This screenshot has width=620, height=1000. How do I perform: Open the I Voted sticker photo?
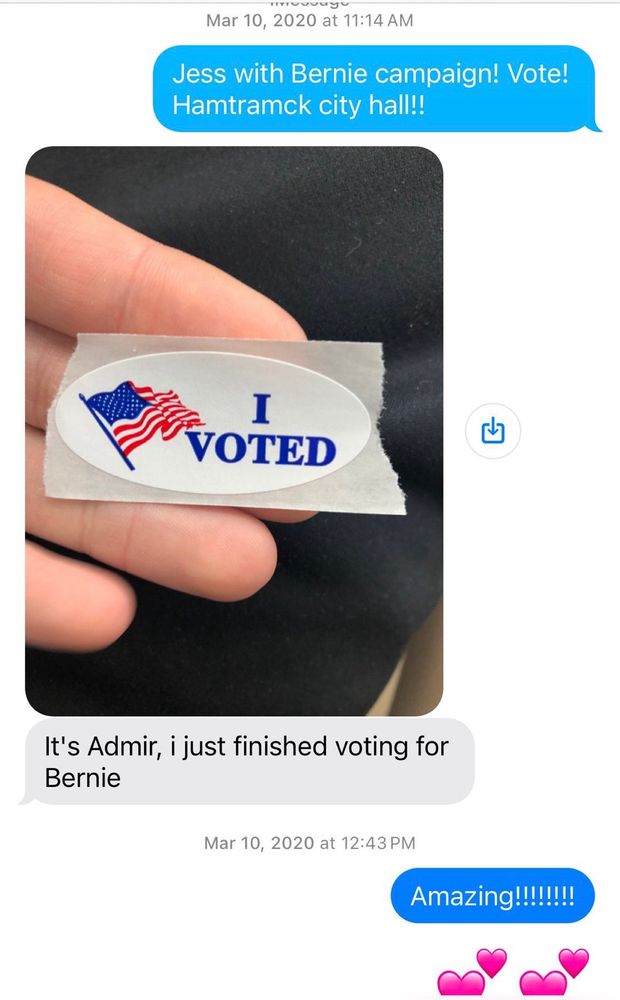[x=234, y=431]
